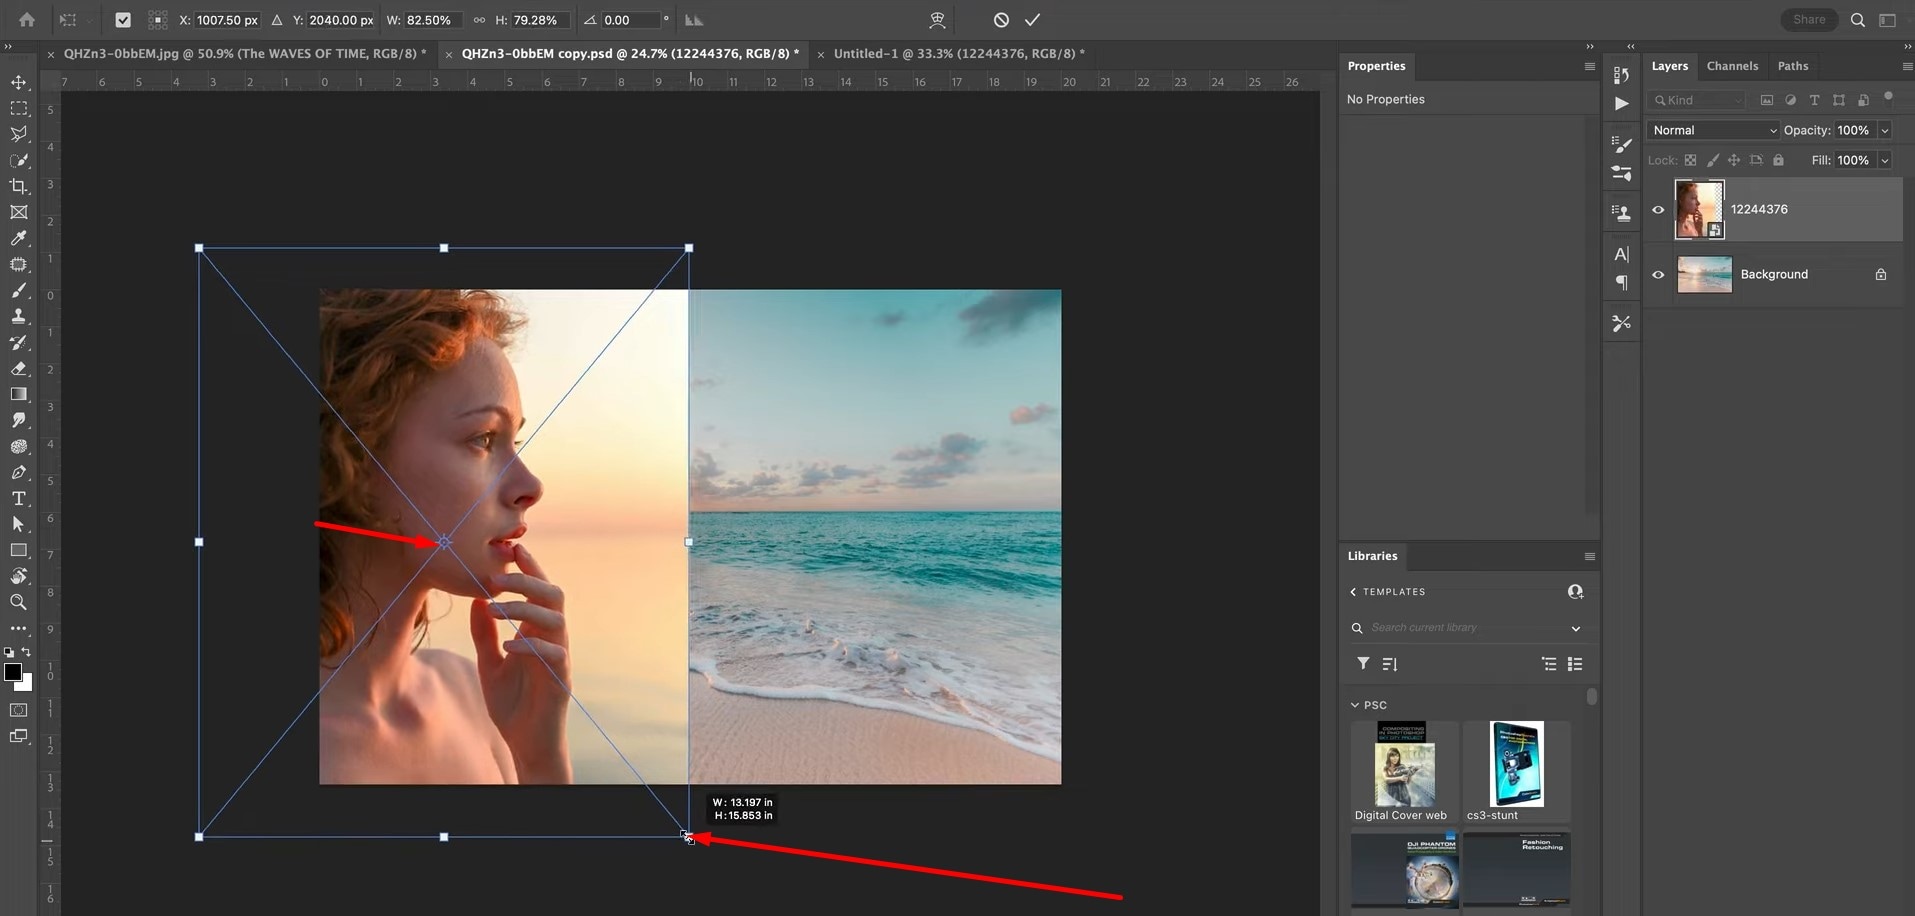Toggle the reference point checkbox
The image size is (1915, 916).
coord(123,20)
